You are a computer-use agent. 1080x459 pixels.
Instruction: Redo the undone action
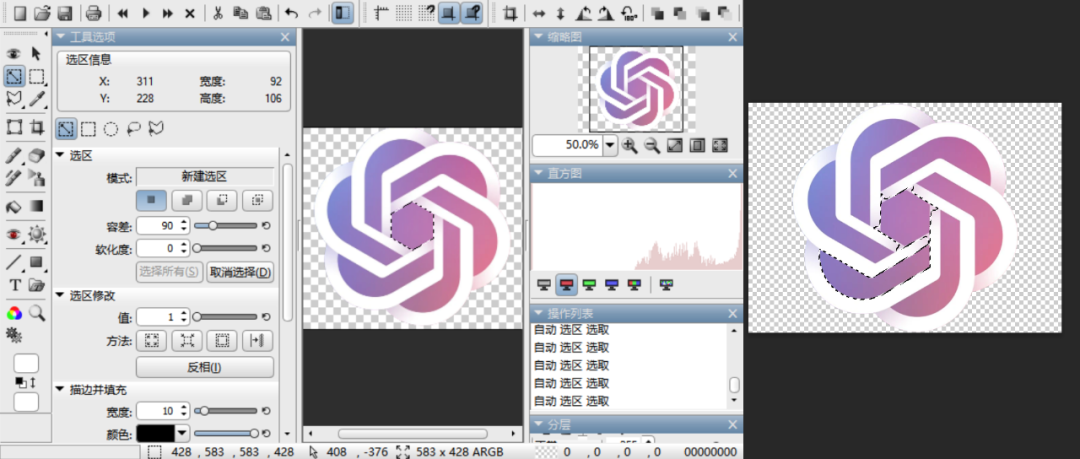point(314,12)
